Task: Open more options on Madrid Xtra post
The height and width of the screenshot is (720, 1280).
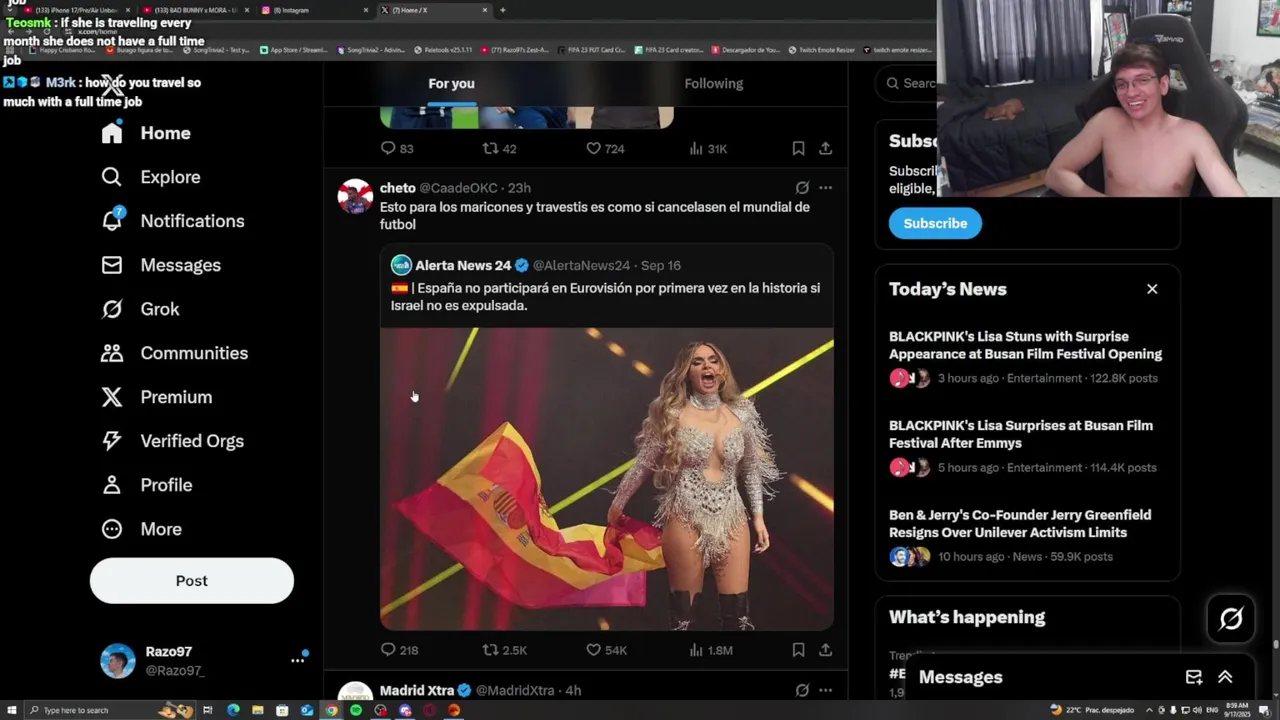Action: tap(825, 690)
